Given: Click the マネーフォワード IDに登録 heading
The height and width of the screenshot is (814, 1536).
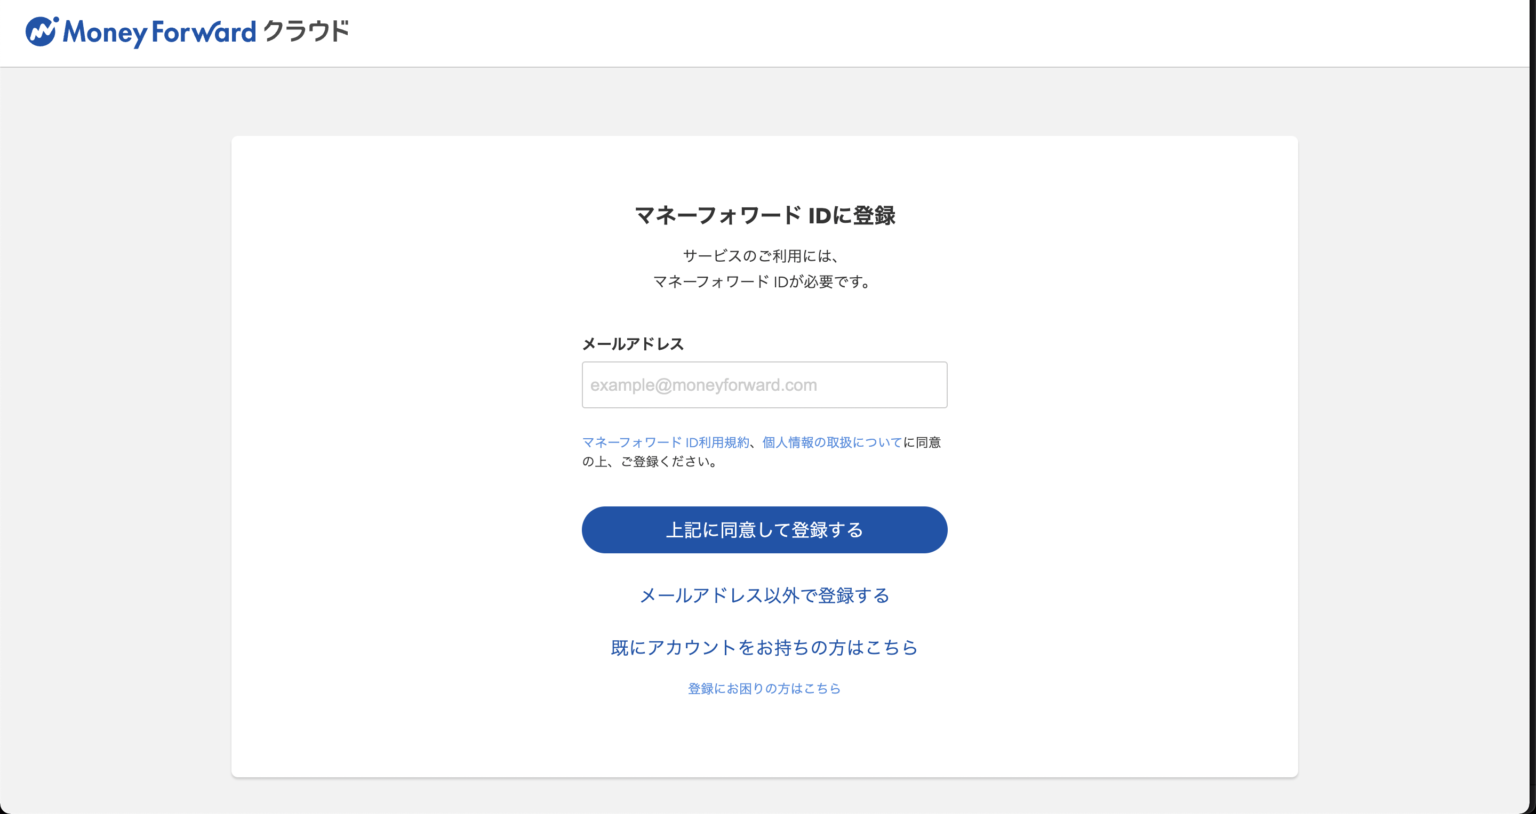Looking at the screenshot, I should pos(764,215).
